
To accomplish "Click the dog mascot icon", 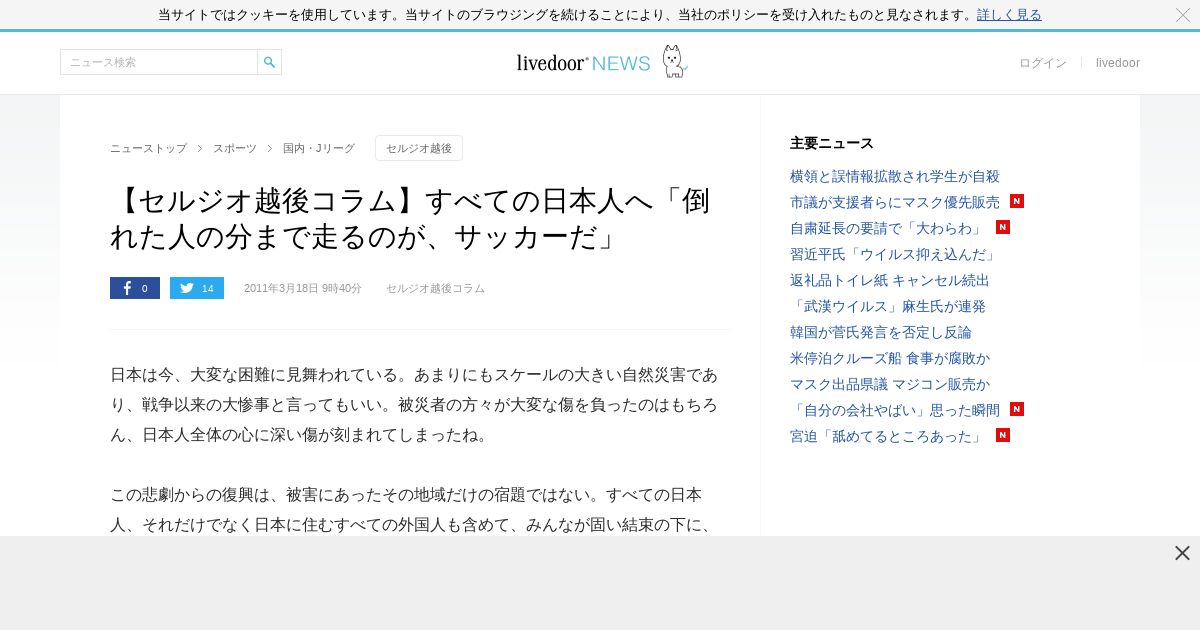I will [x=675, y=61].
